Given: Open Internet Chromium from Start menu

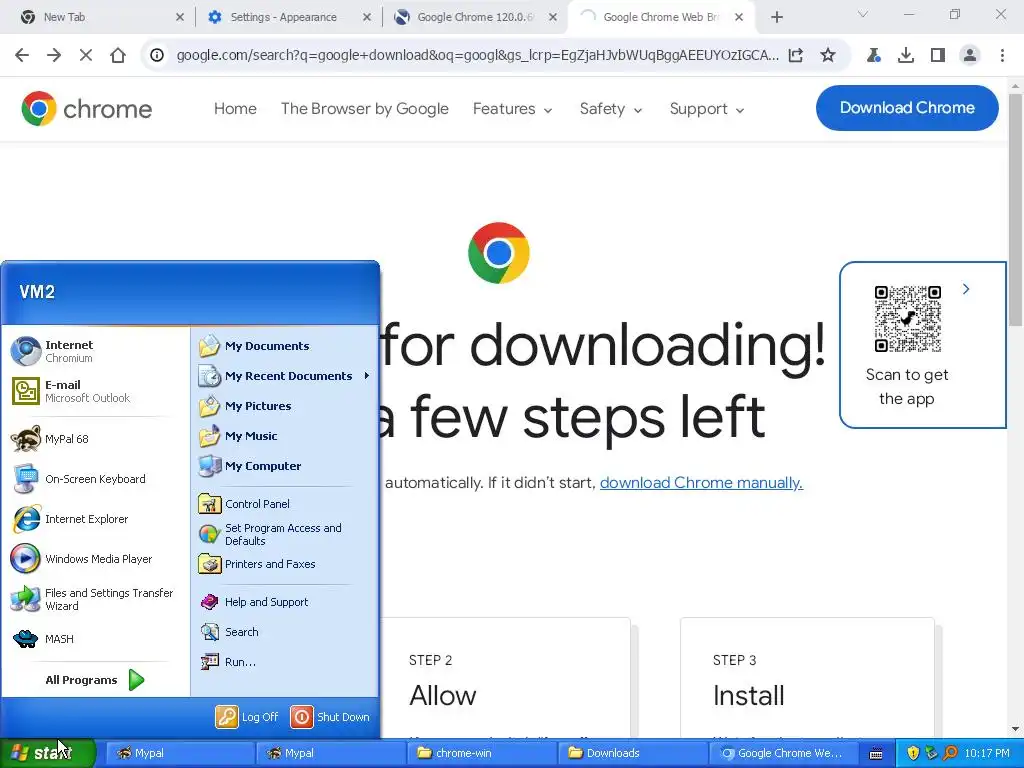Looking at the screenshot, I should (96, 351).
